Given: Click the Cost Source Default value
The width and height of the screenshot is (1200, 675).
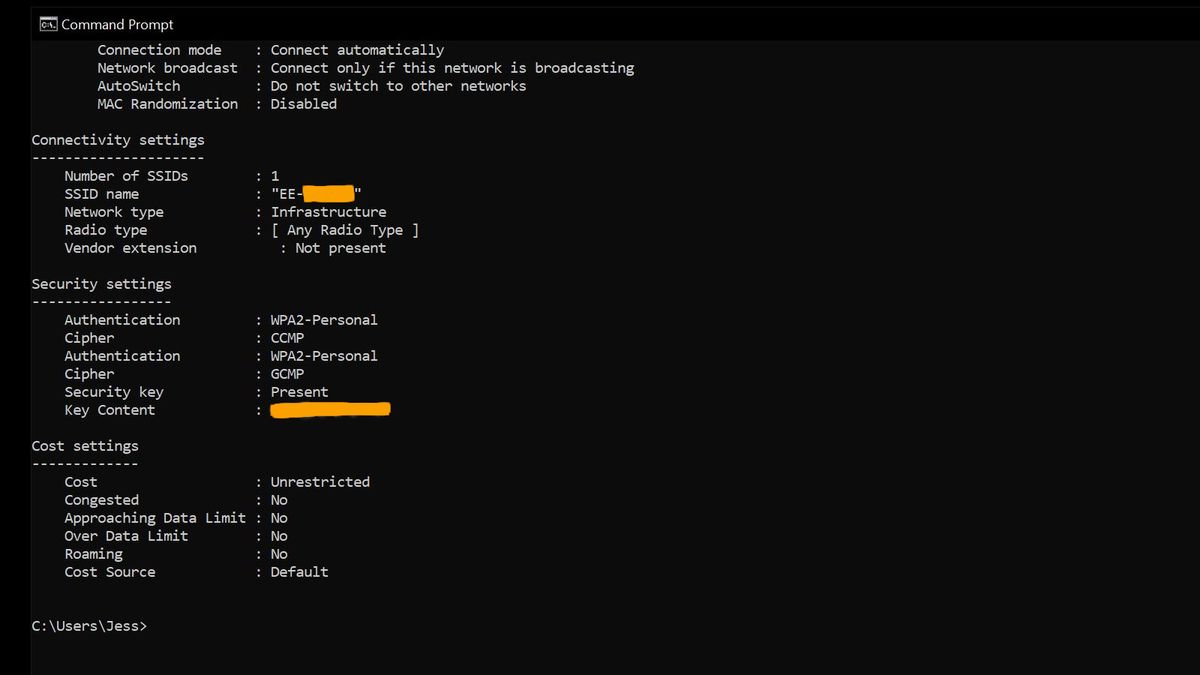Looking at the screenshot, I should tap(299, 572).
